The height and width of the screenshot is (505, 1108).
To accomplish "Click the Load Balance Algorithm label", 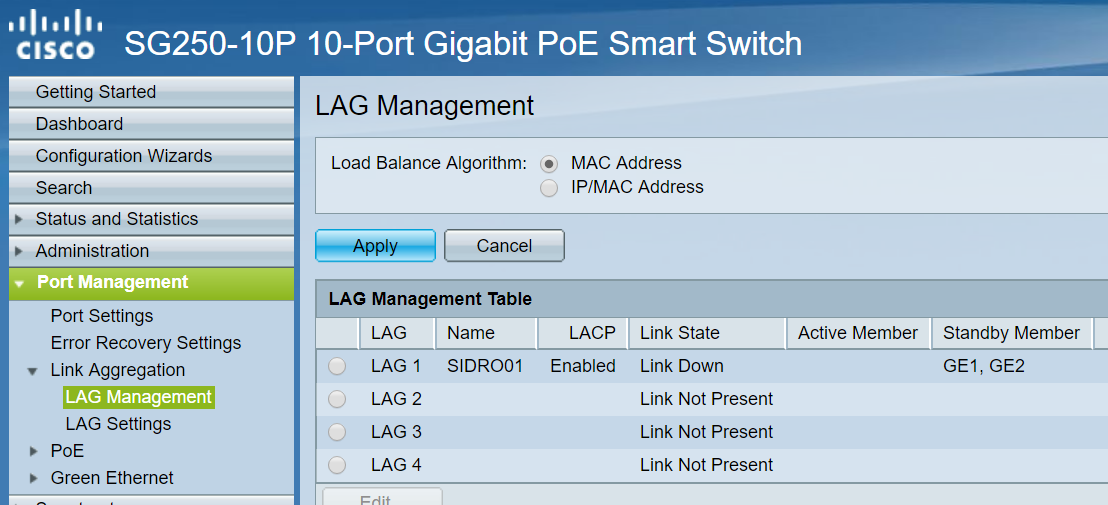I will tap(429, 163).
